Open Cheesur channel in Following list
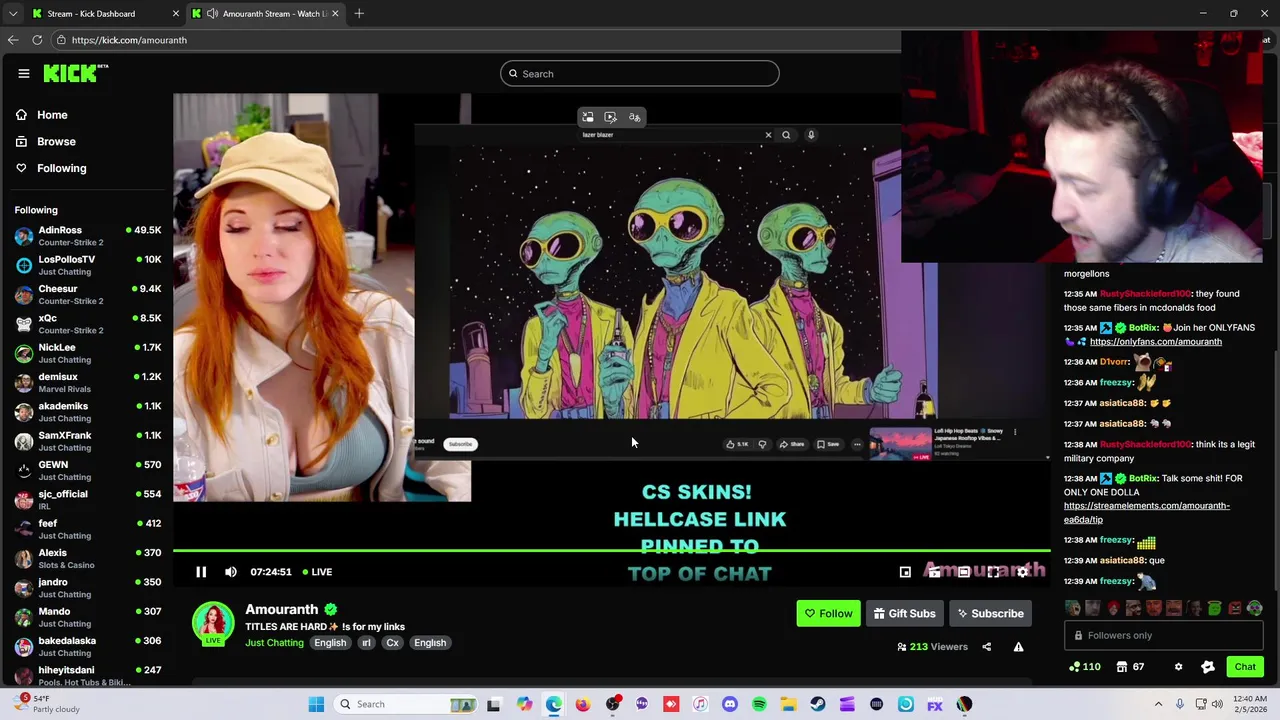 tap(88, 294)
